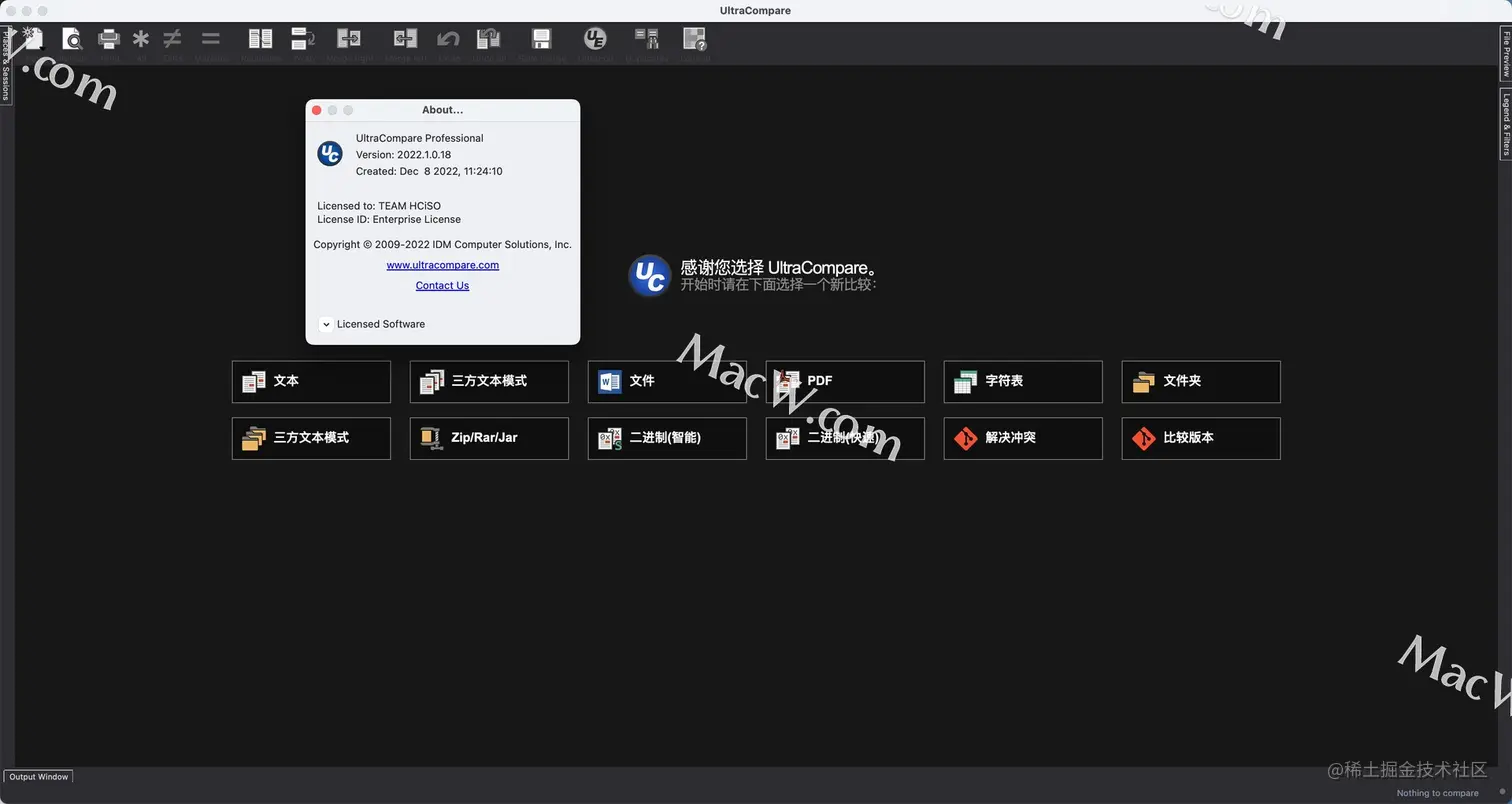This screenshot has height=804, width=1512.
Task: Click the UC logo in the About dialog
Action: pyautogui.click(x=330, y=154)
